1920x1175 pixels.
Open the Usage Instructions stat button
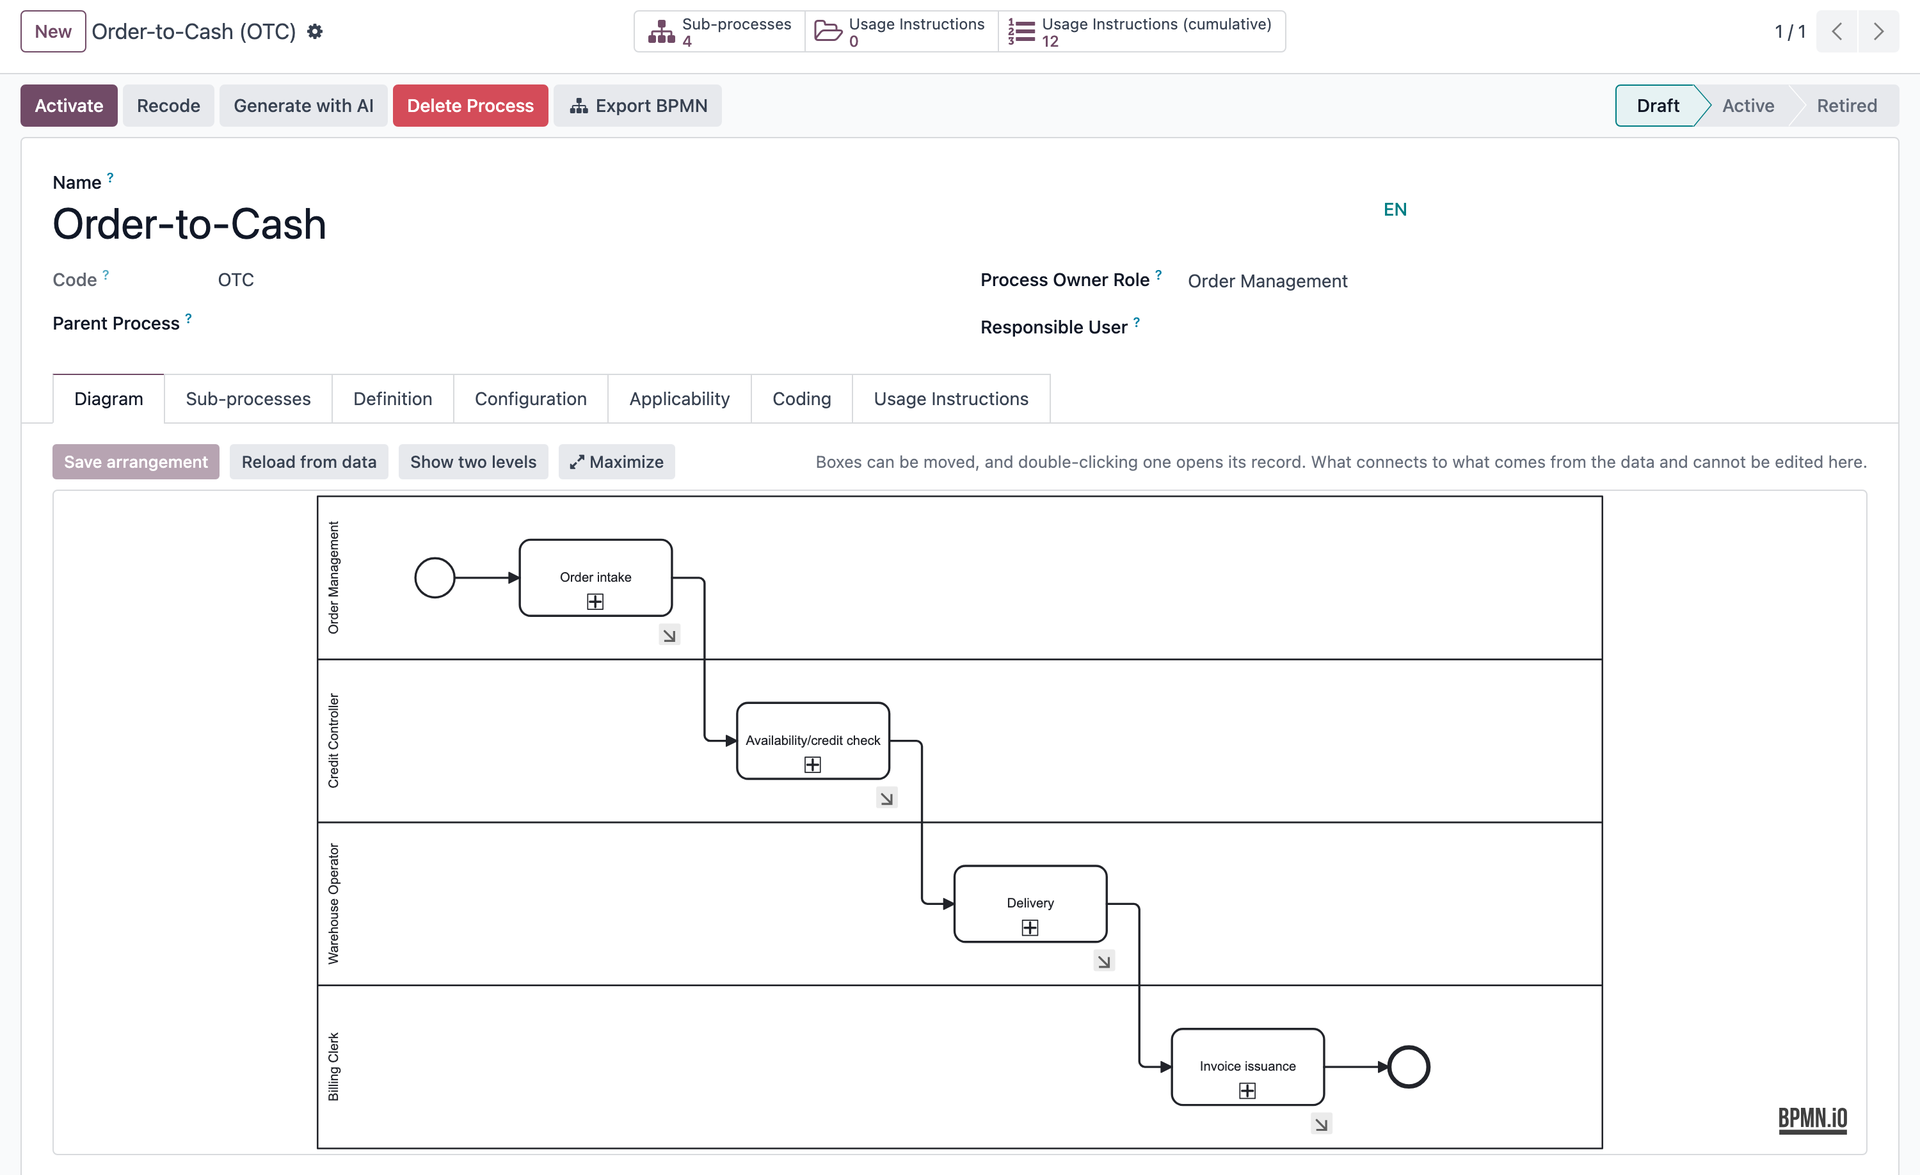tap(900, 31)
